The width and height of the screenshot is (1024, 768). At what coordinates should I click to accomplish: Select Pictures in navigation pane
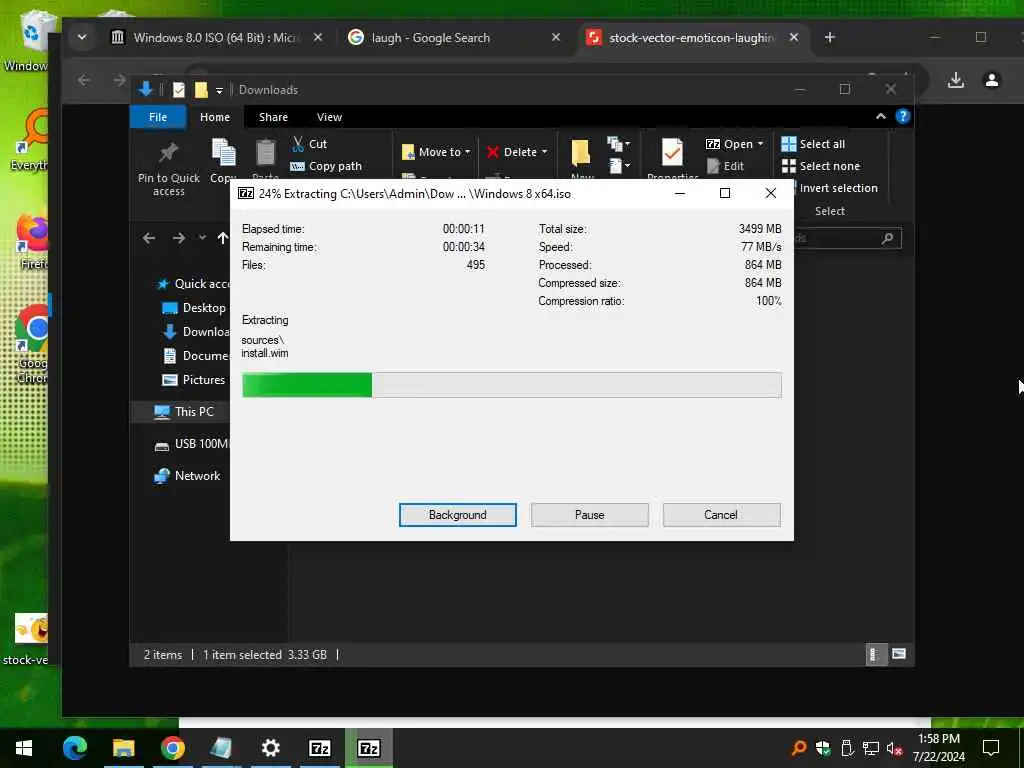coord(193,379)
